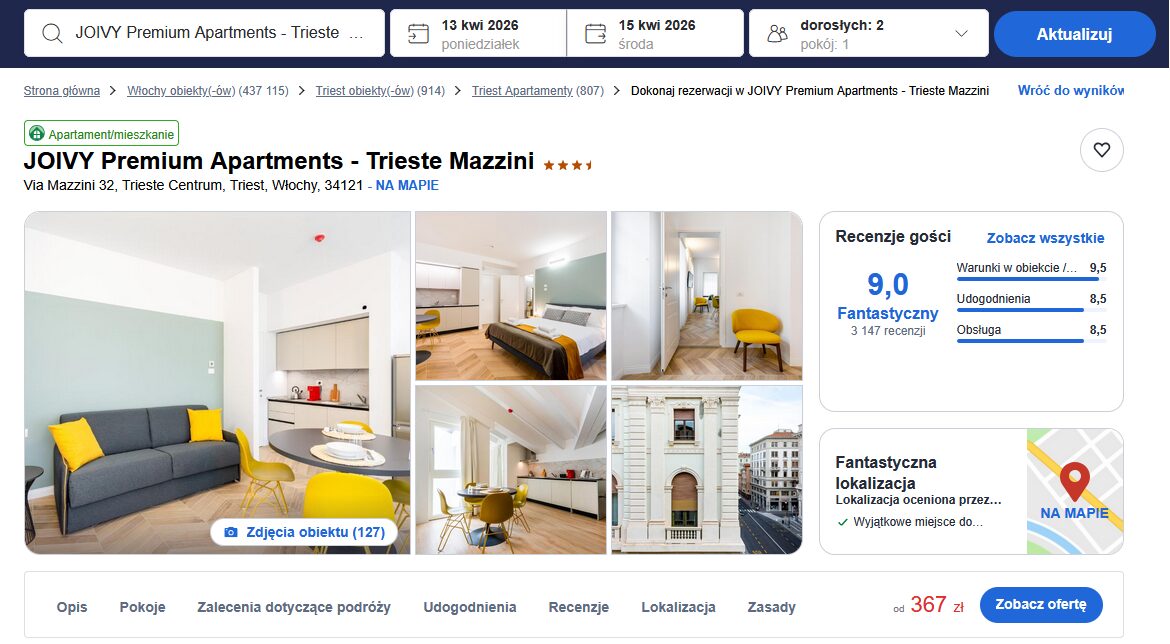Click the Aktualizuj button

pos(1074,34)
